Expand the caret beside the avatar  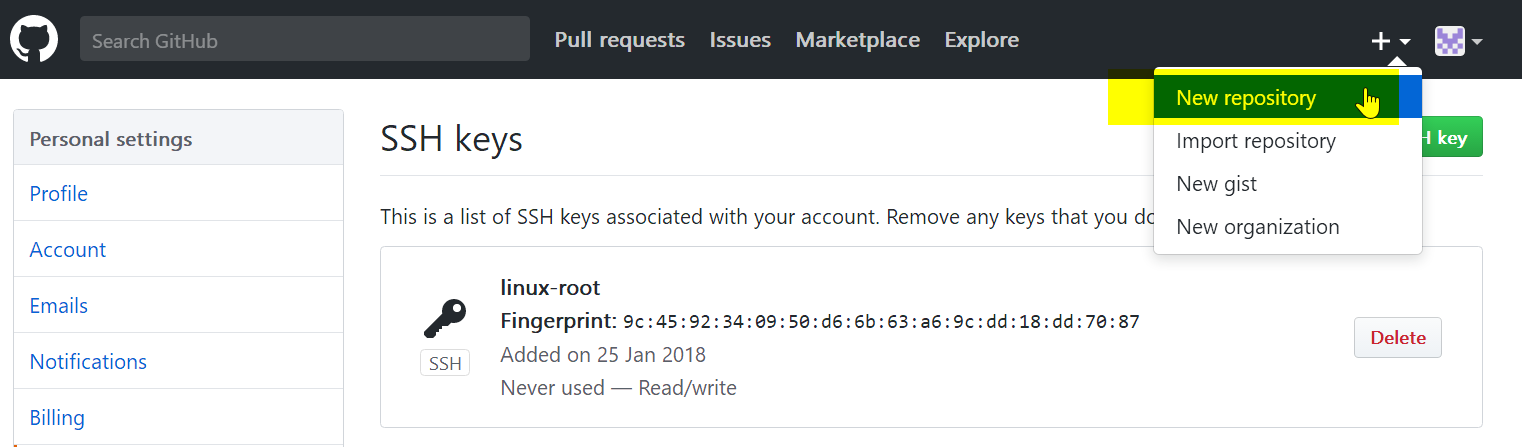1476,42
